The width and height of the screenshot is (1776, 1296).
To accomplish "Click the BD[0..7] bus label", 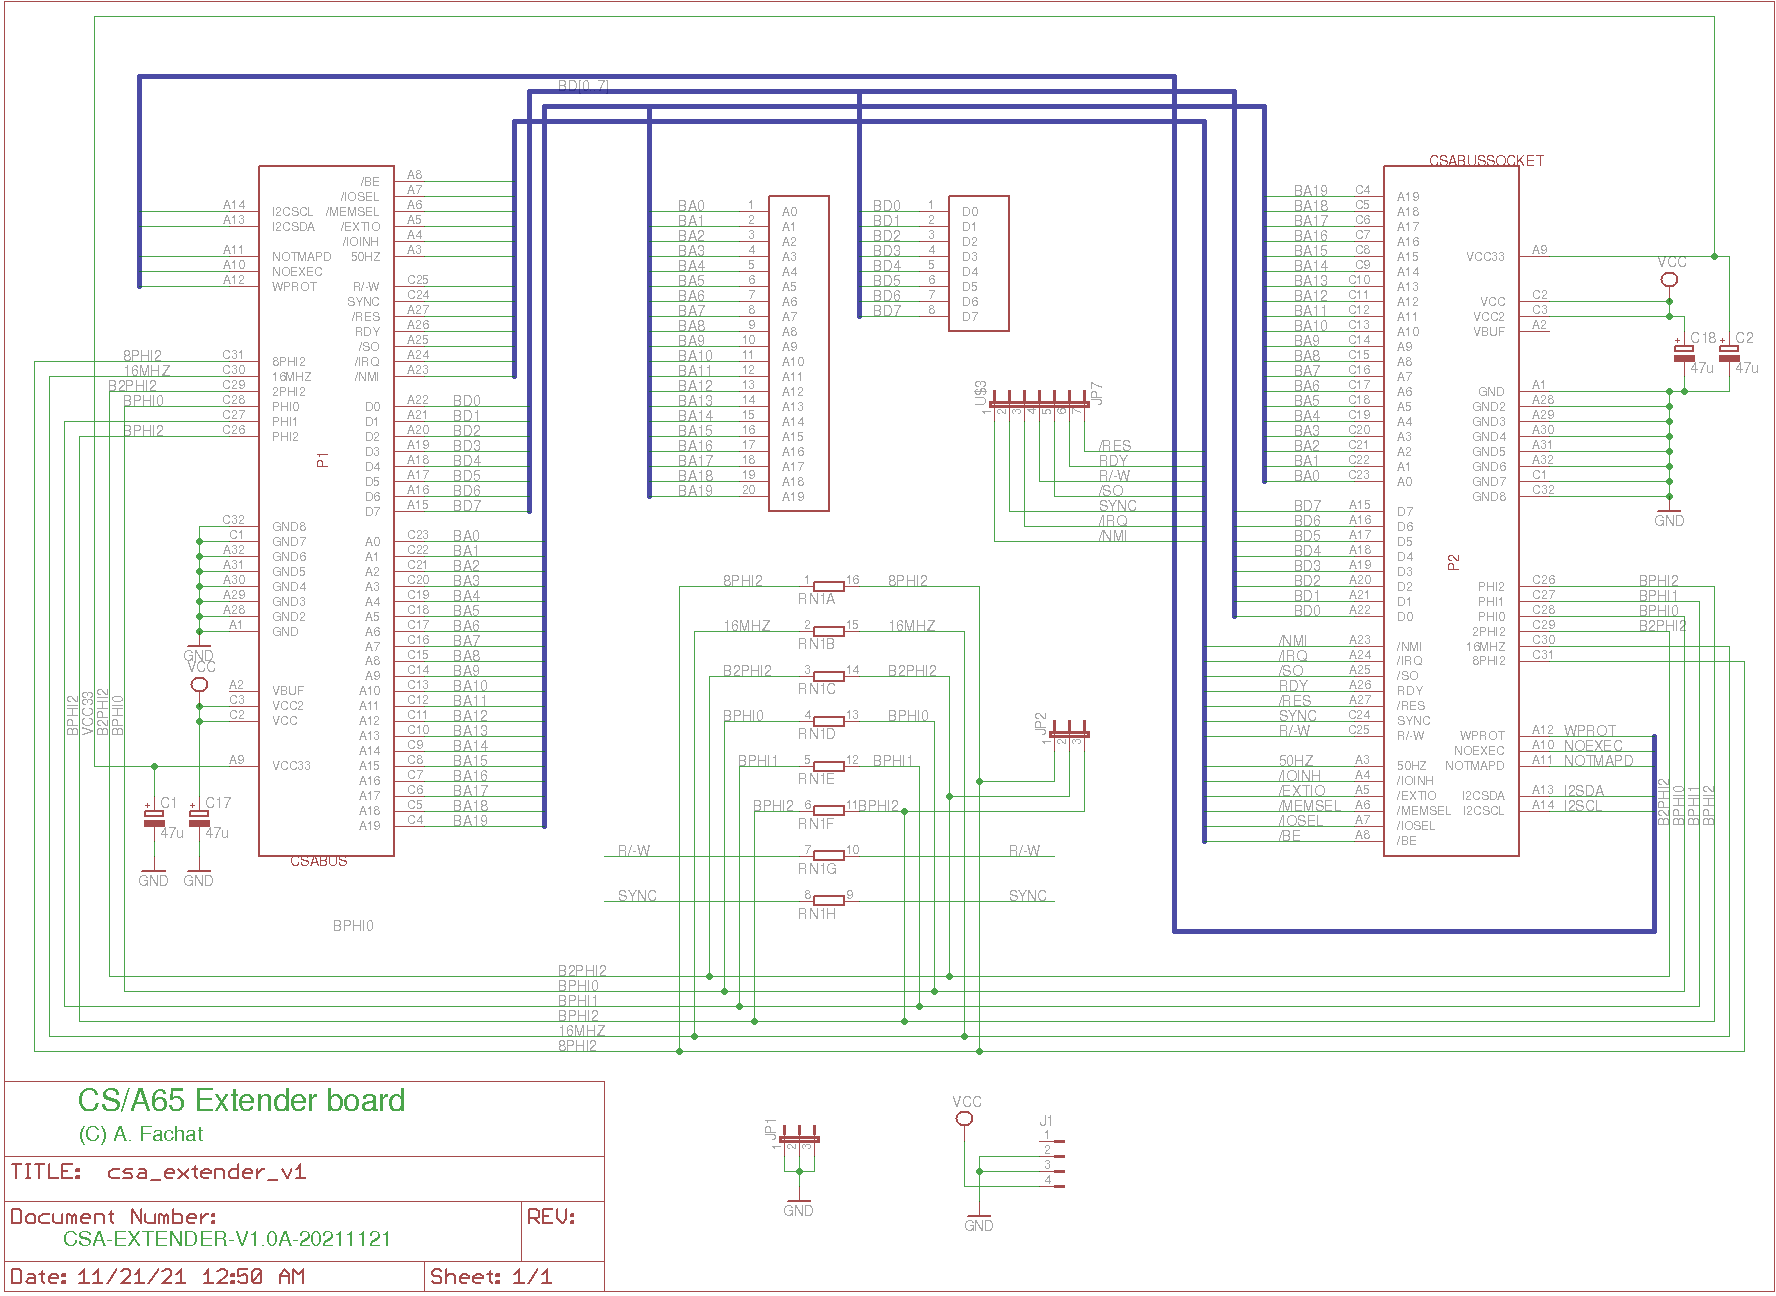I will click(583, 86).
